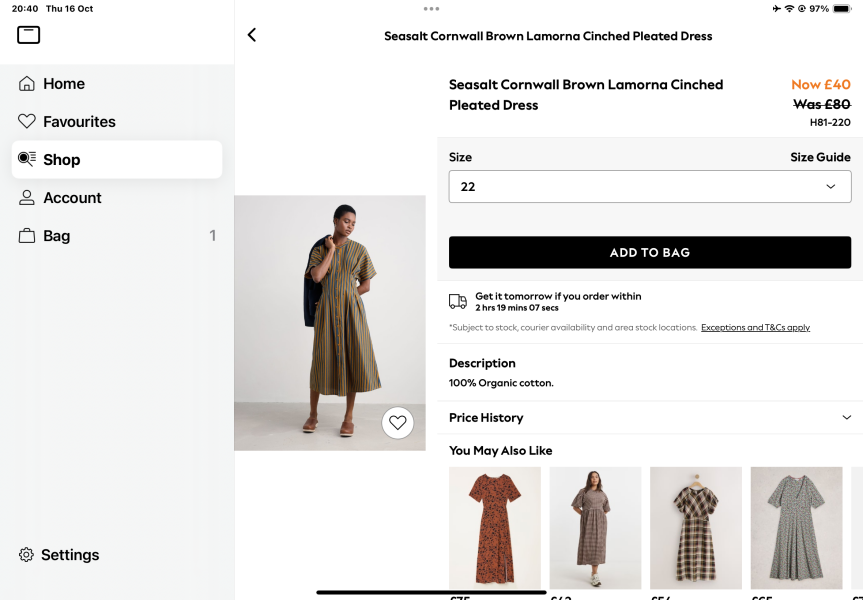Click the Wi-Fi status icon
The width and height of the screenshot is (863, 600).
789,9
